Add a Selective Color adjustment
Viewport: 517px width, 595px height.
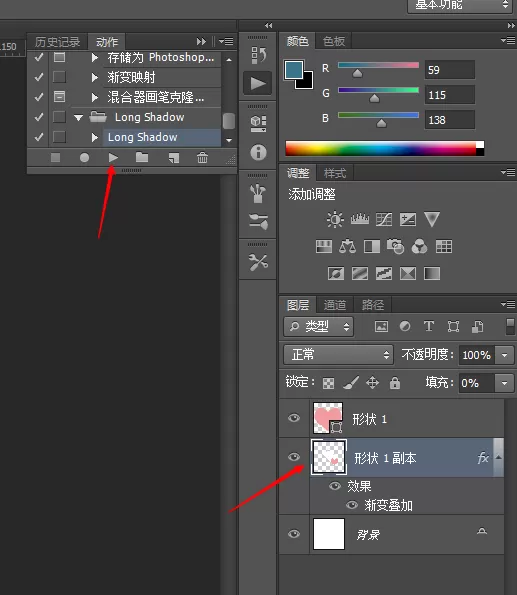(x=408, y=273)
